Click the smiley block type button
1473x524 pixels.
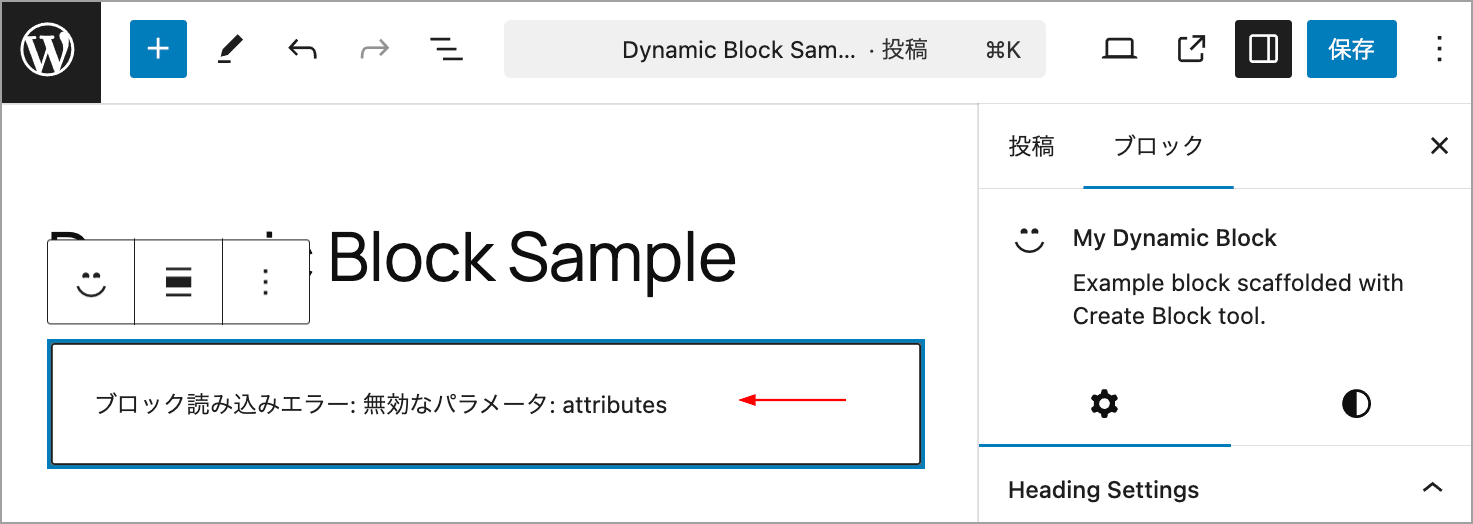pos(91,283)
